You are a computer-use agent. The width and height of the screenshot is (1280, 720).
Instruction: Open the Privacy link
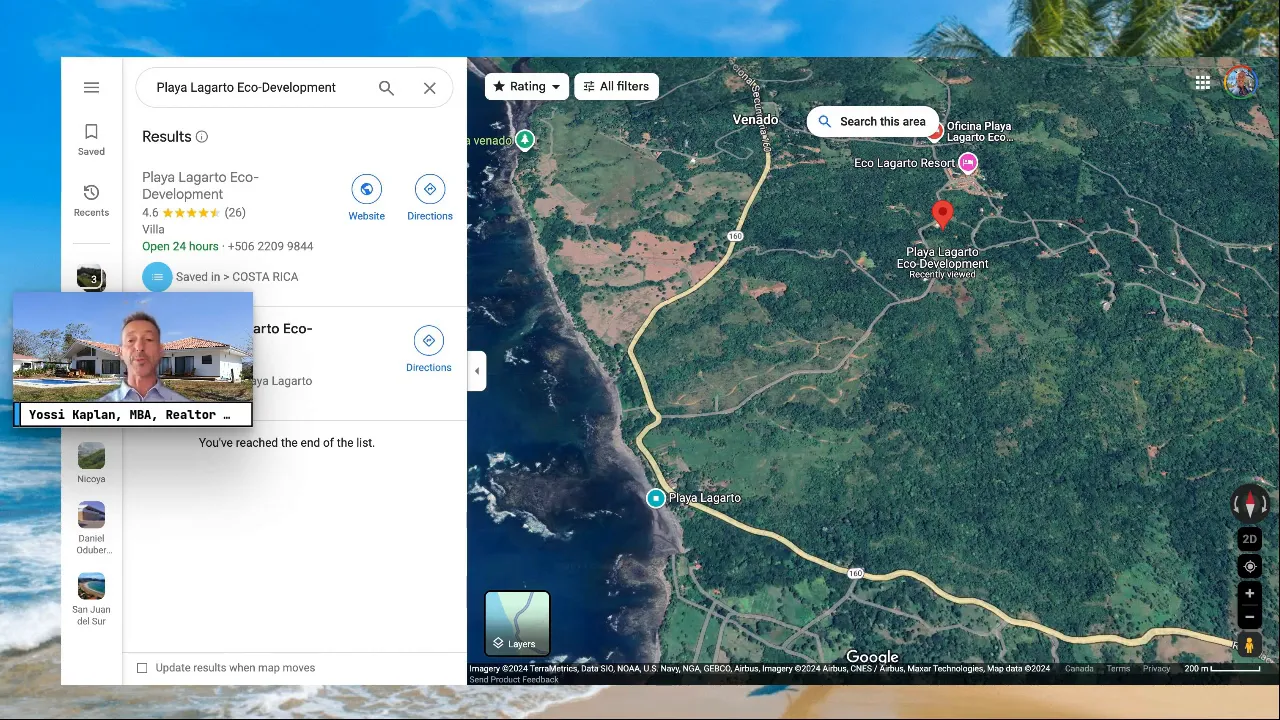1156,669
